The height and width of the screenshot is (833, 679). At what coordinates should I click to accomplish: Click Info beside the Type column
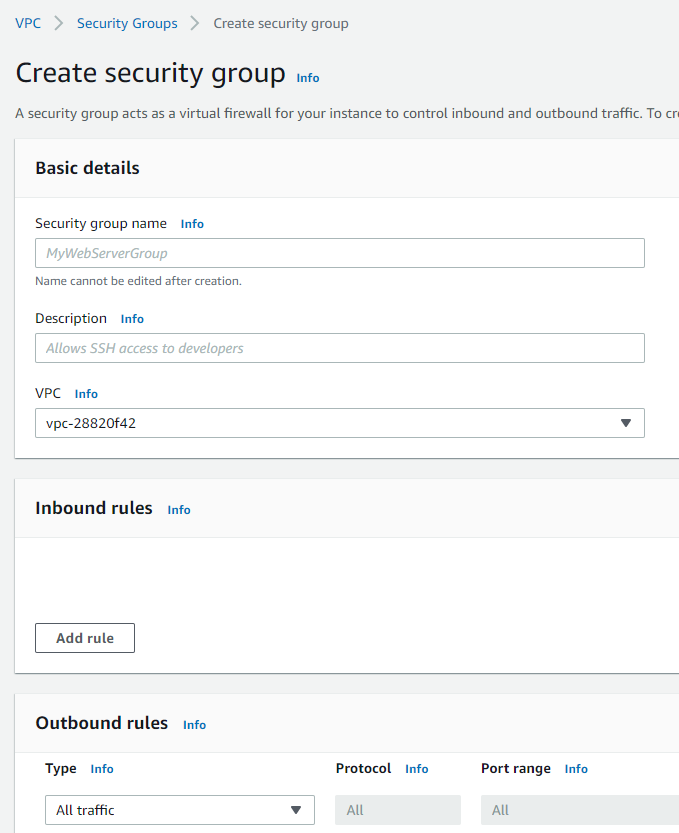coord(102,769)
